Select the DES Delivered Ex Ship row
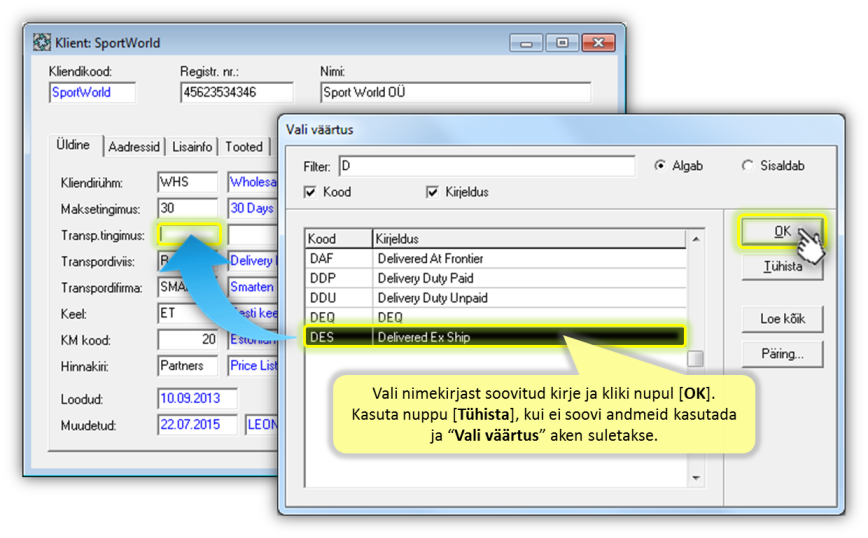Image resolution: width=868 pixels, height=538 pixels. click(495, 337)
